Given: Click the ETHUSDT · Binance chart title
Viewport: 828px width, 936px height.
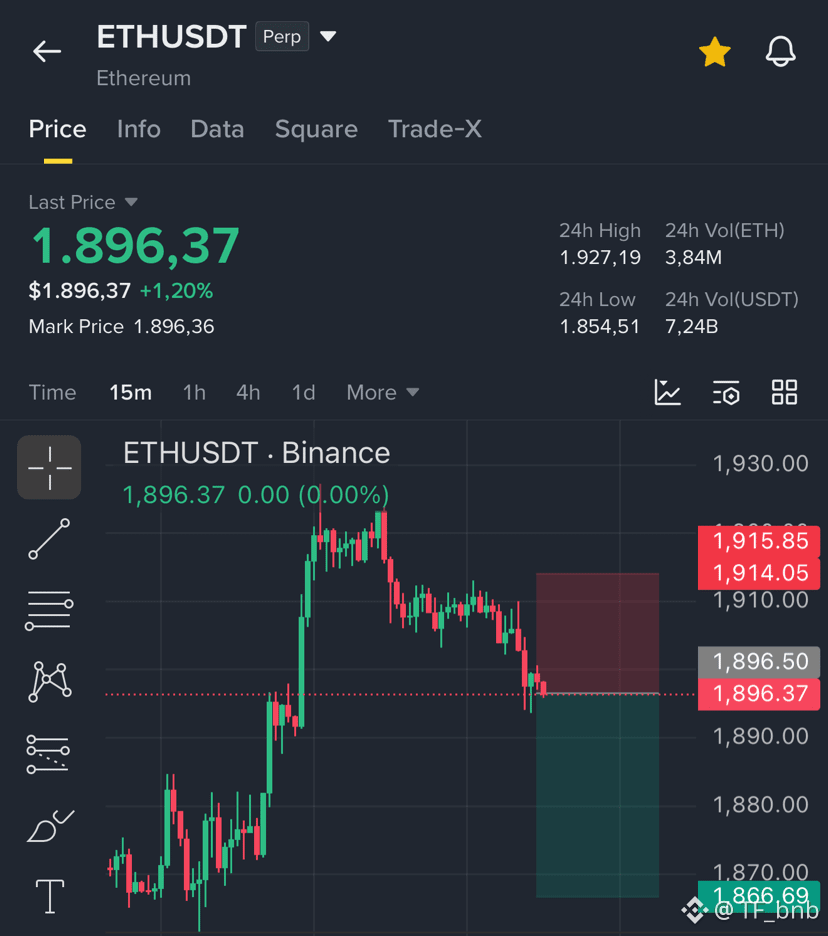Looking at the screenshot, I should click(257, 453).
